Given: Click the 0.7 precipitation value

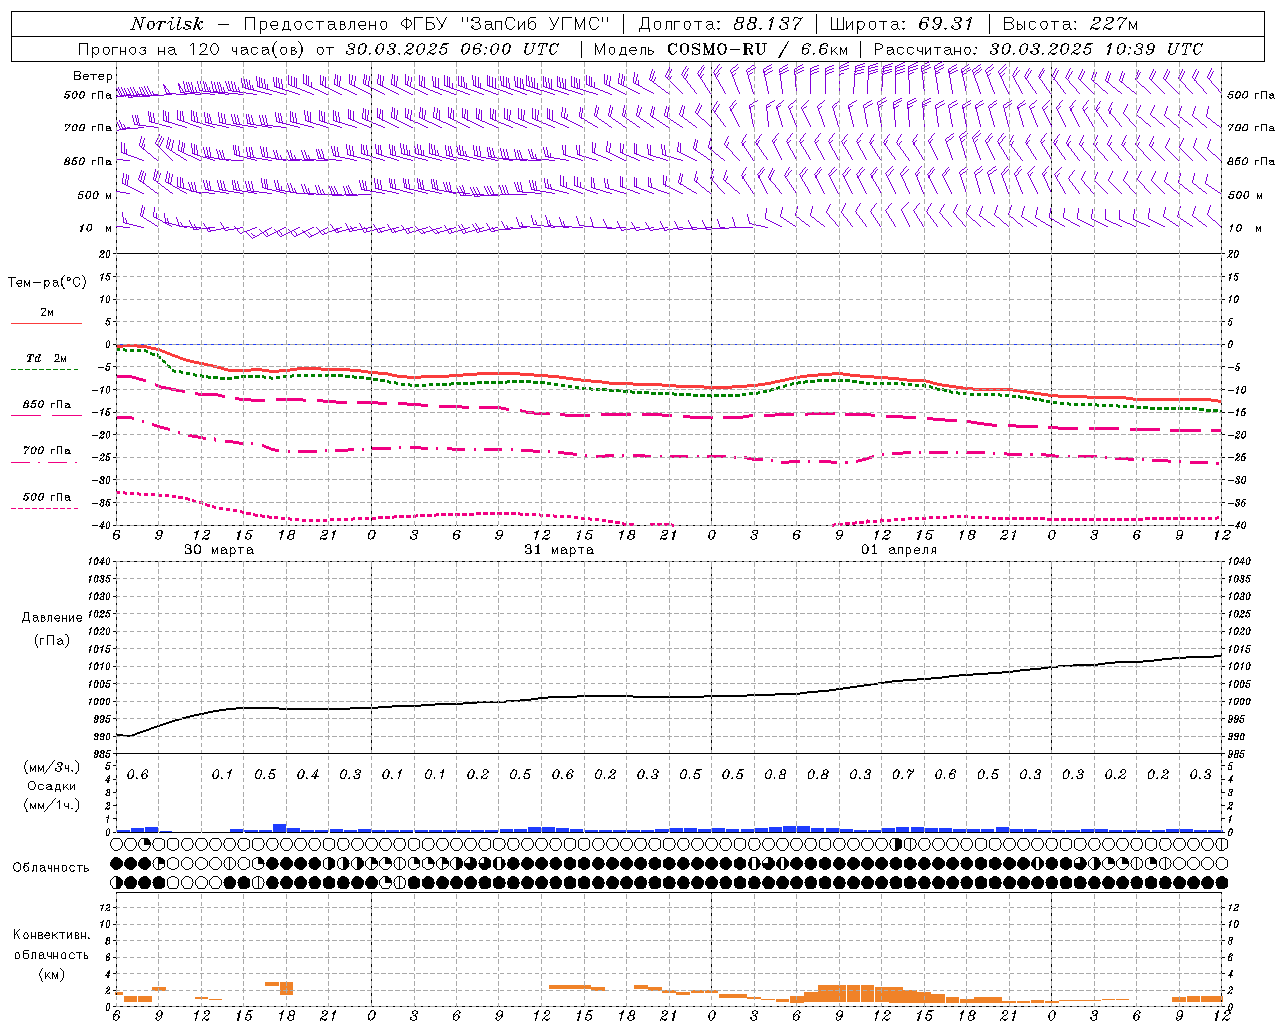Looking at the screenshot, I should click(x=903, y=775).
